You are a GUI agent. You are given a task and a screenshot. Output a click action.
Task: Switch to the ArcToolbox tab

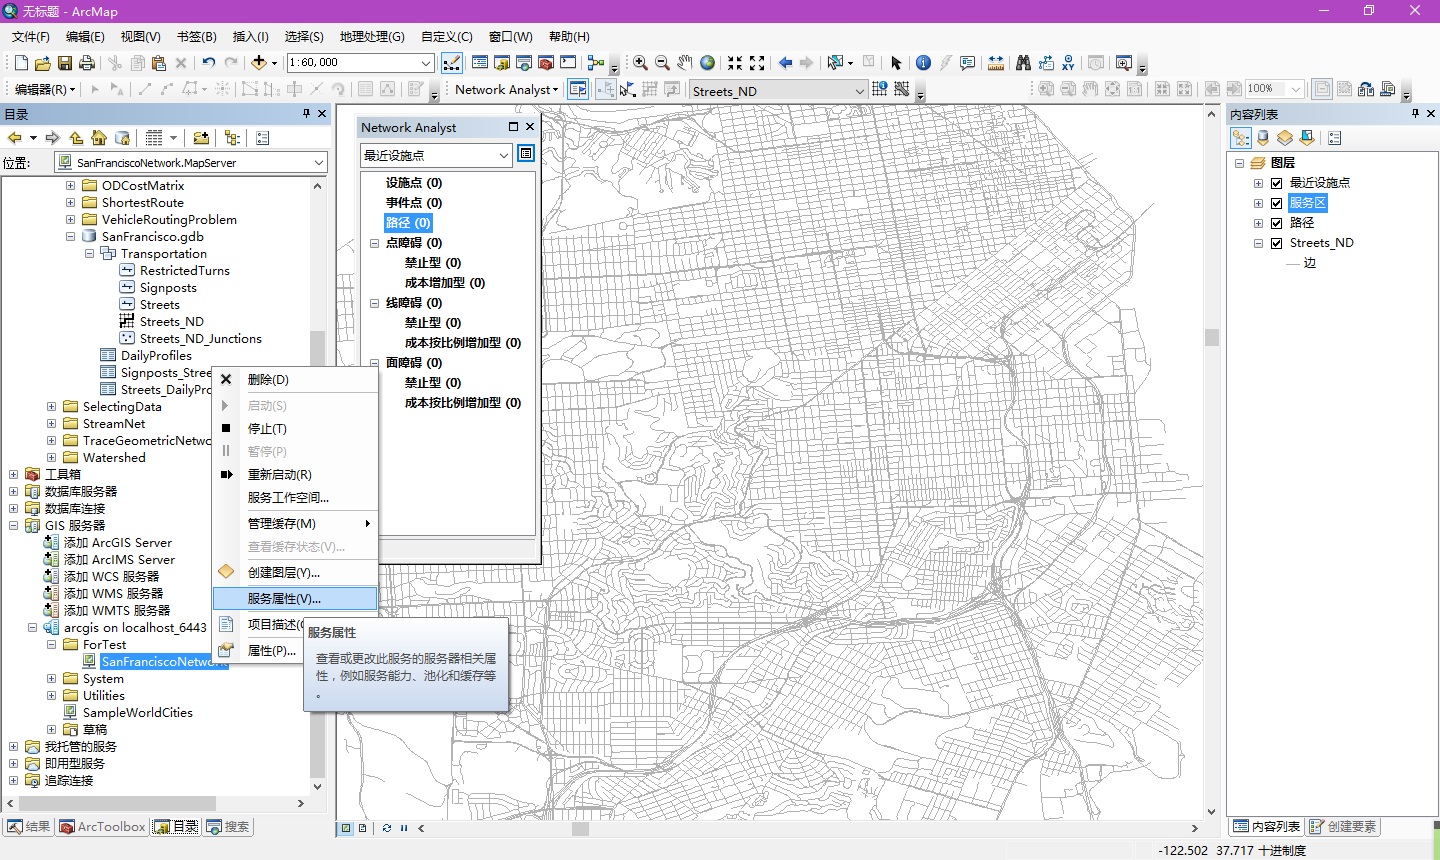tap(103, 827)
